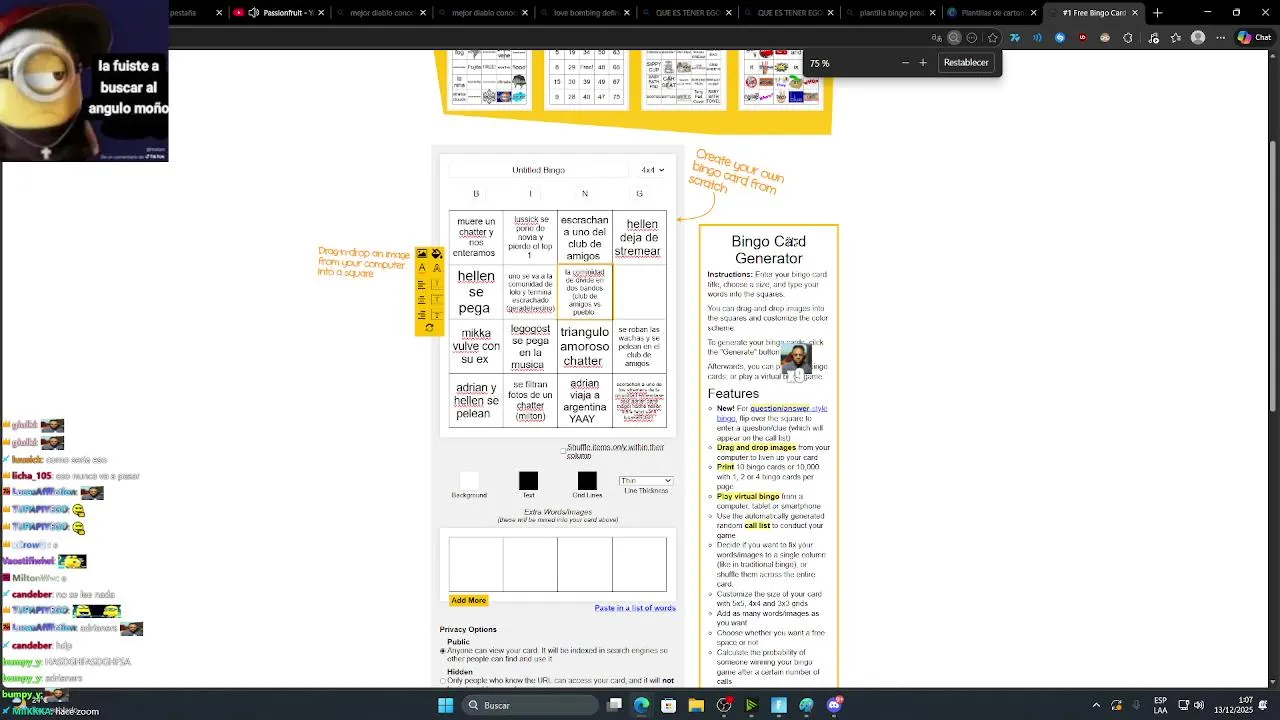
Task: Click the Text color swatch
Action: [x=528, y=481]
